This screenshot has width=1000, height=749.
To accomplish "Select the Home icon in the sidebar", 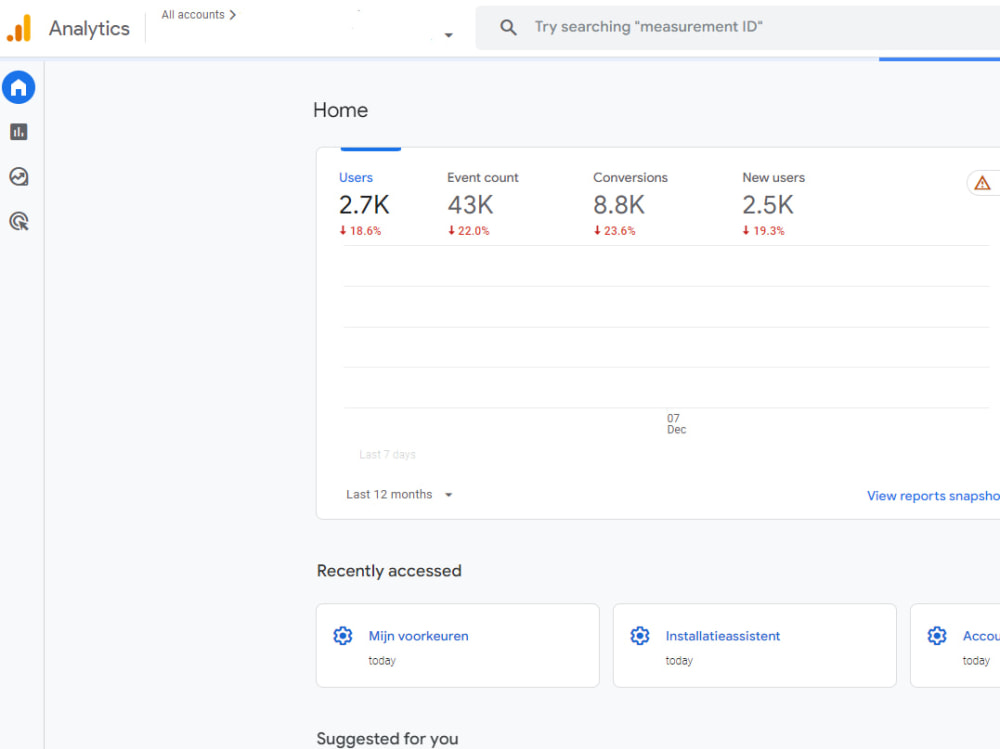I will 18,87.
